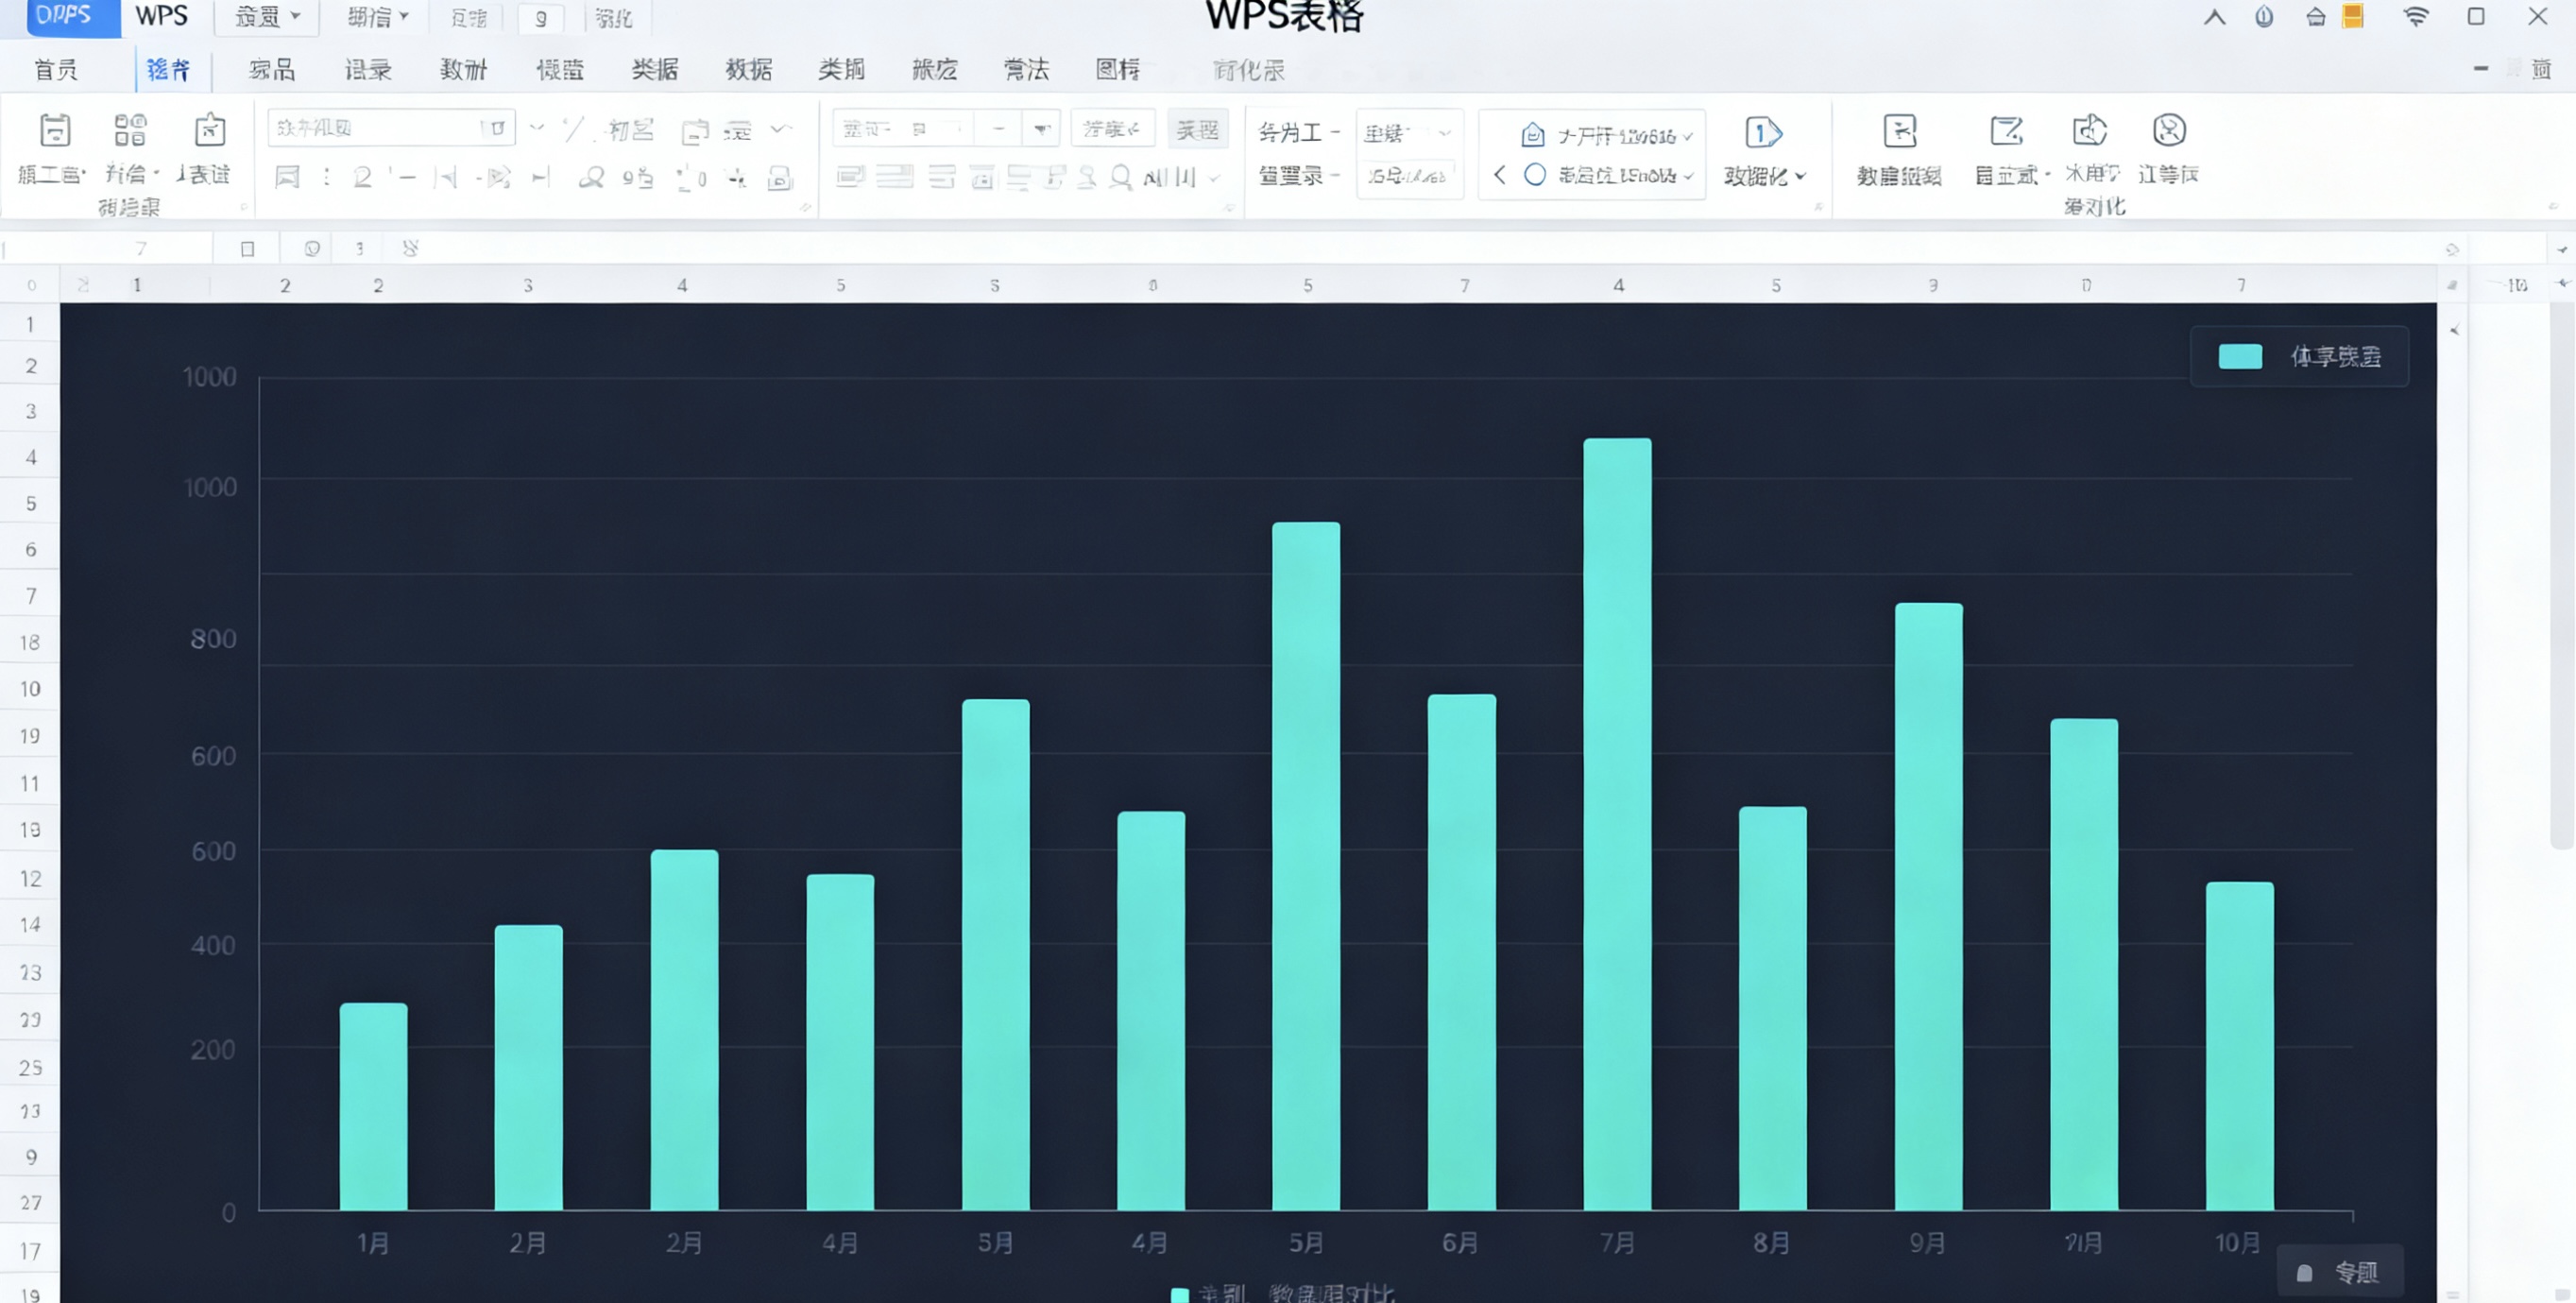This screenshot has height=1303, width=2576.
Task: Click the vertical scrollbar arrow on the right
Action: point(2455,328)
